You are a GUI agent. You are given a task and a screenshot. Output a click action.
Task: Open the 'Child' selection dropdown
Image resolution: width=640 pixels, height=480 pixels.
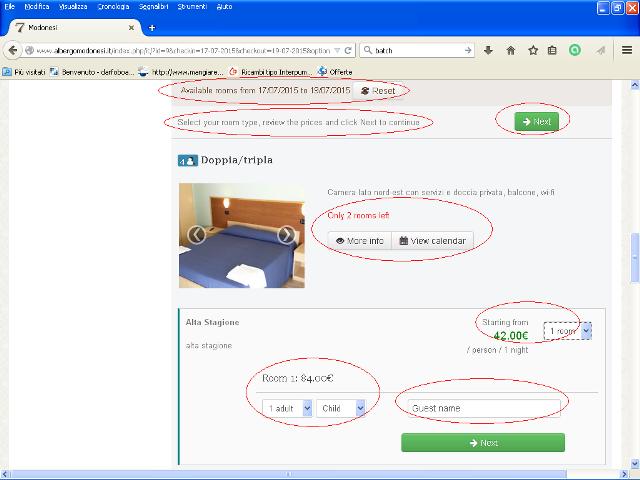click(341, 408)
